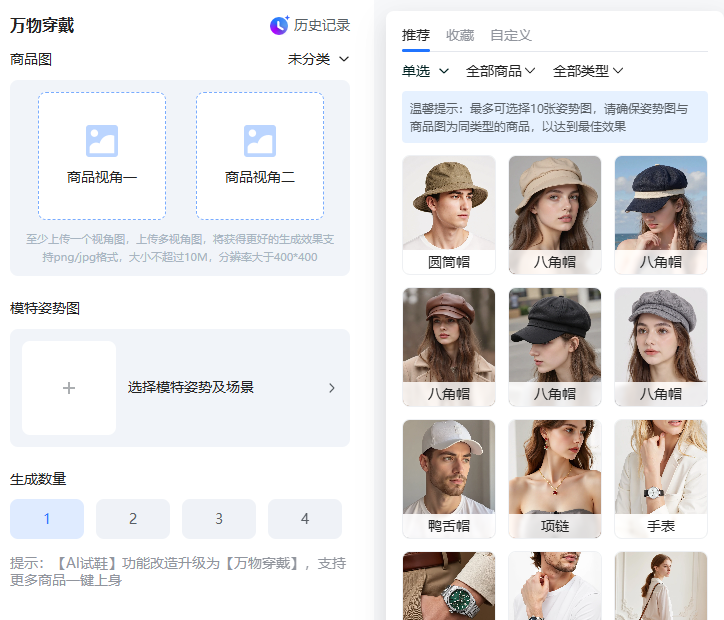The height and width of the screenshot is (620, 724).
Task: Choose the 鸭舌帽 model pose thumbnail
Action: pyautogui.click(x=449, y=478)
